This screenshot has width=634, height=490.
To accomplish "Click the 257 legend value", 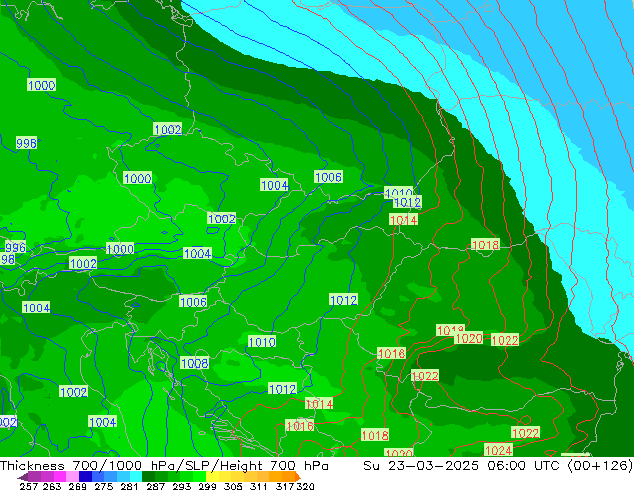I will pos(29,486).
